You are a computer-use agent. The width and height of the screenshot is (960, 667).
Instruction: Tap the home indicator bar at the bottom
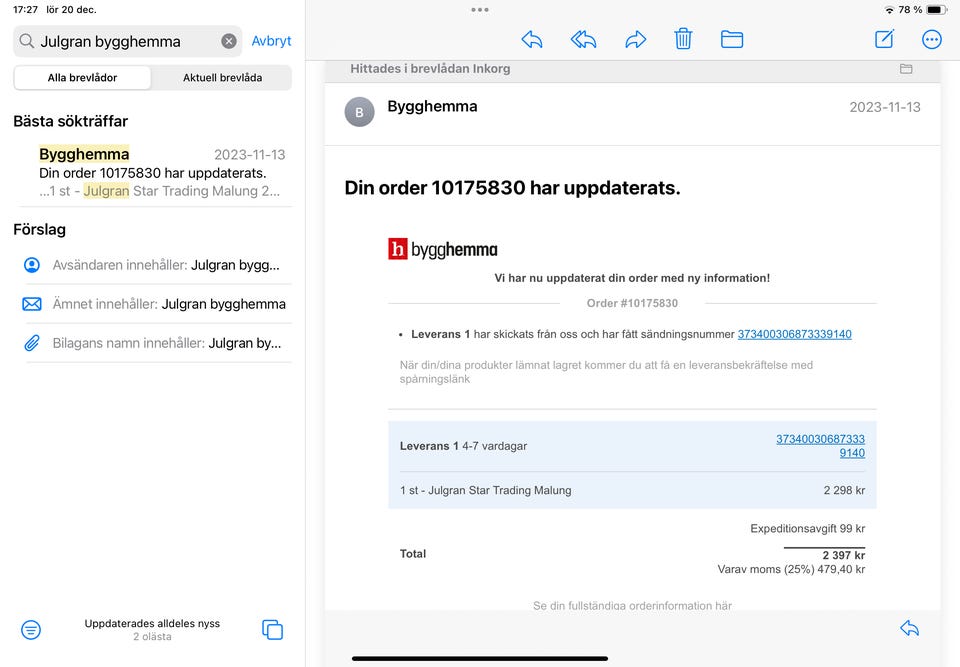[480, 659]
